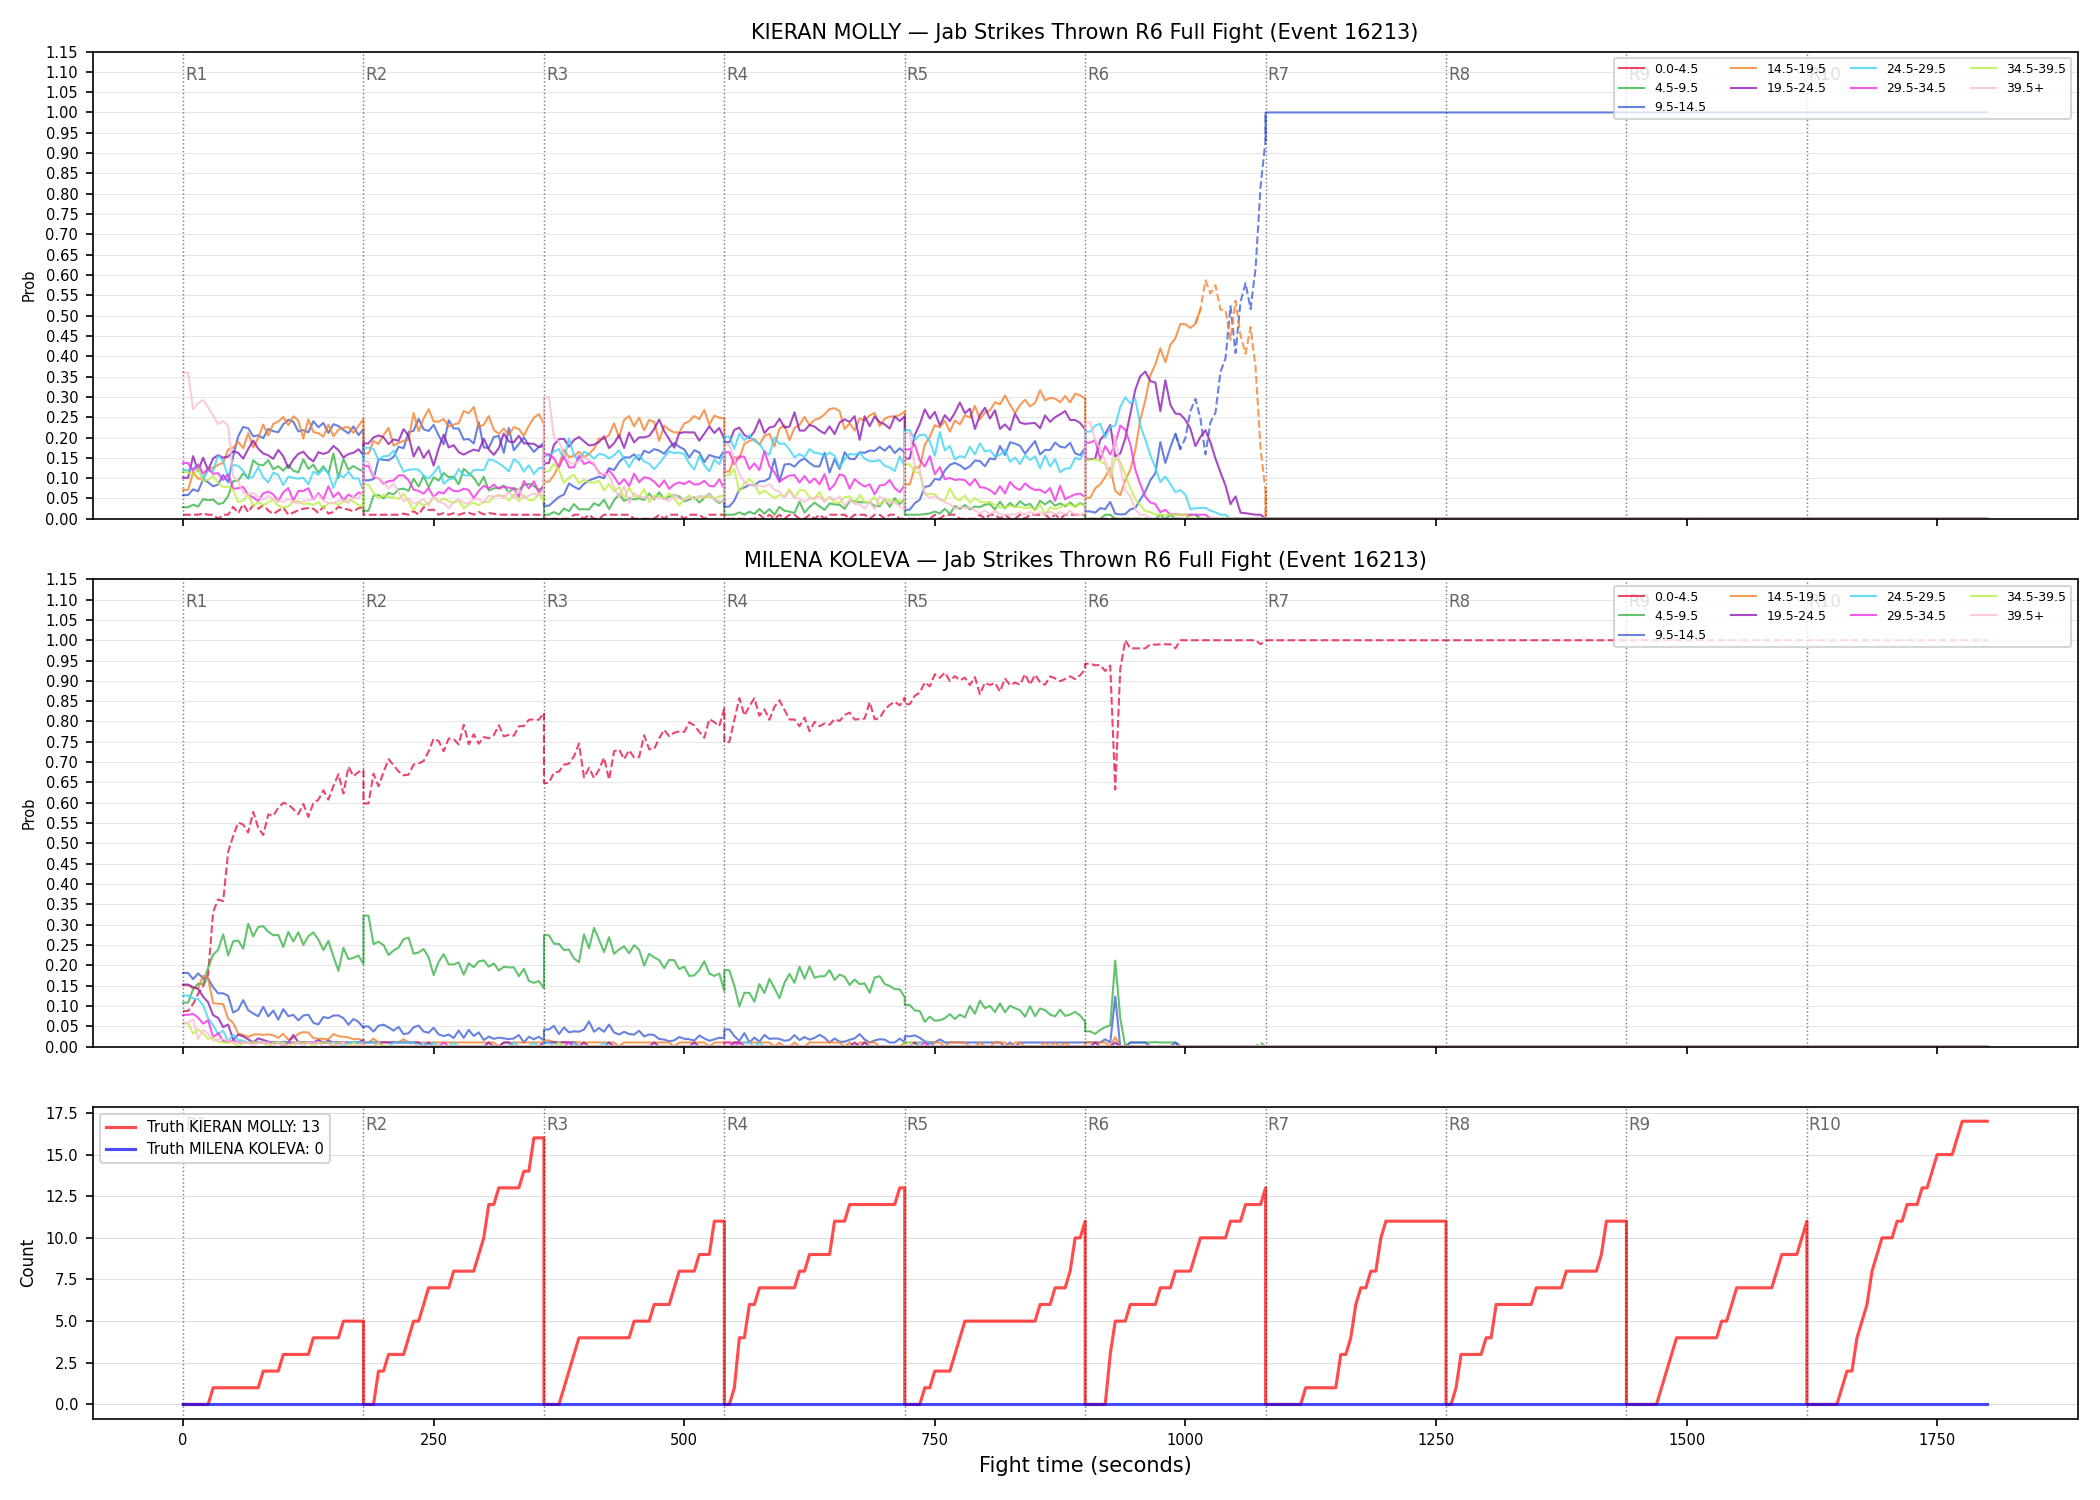The width and height of the screenshot is (2100, 1500).
Task: Click the R9 round label in the Count chart
Action: [1639, 1124]
